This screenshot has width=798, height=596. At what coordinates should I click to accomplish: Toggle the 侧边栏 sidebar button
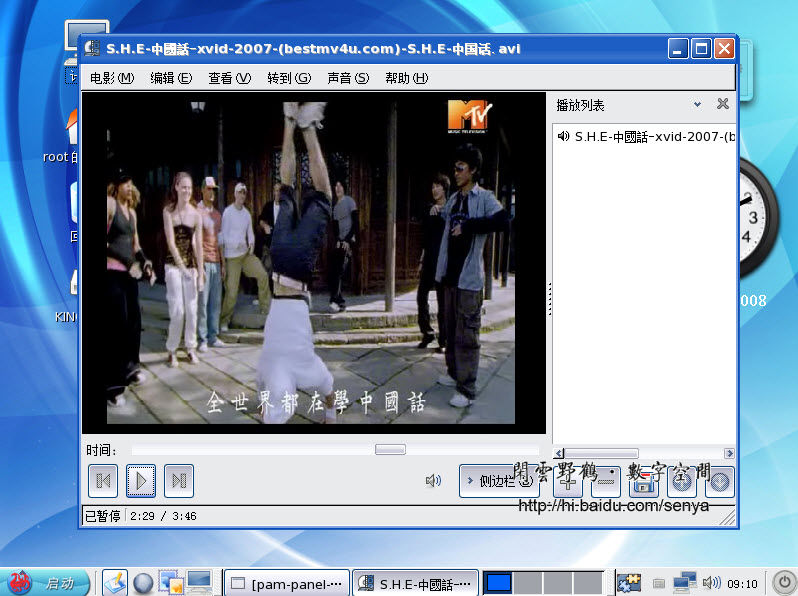click(499, 480)
